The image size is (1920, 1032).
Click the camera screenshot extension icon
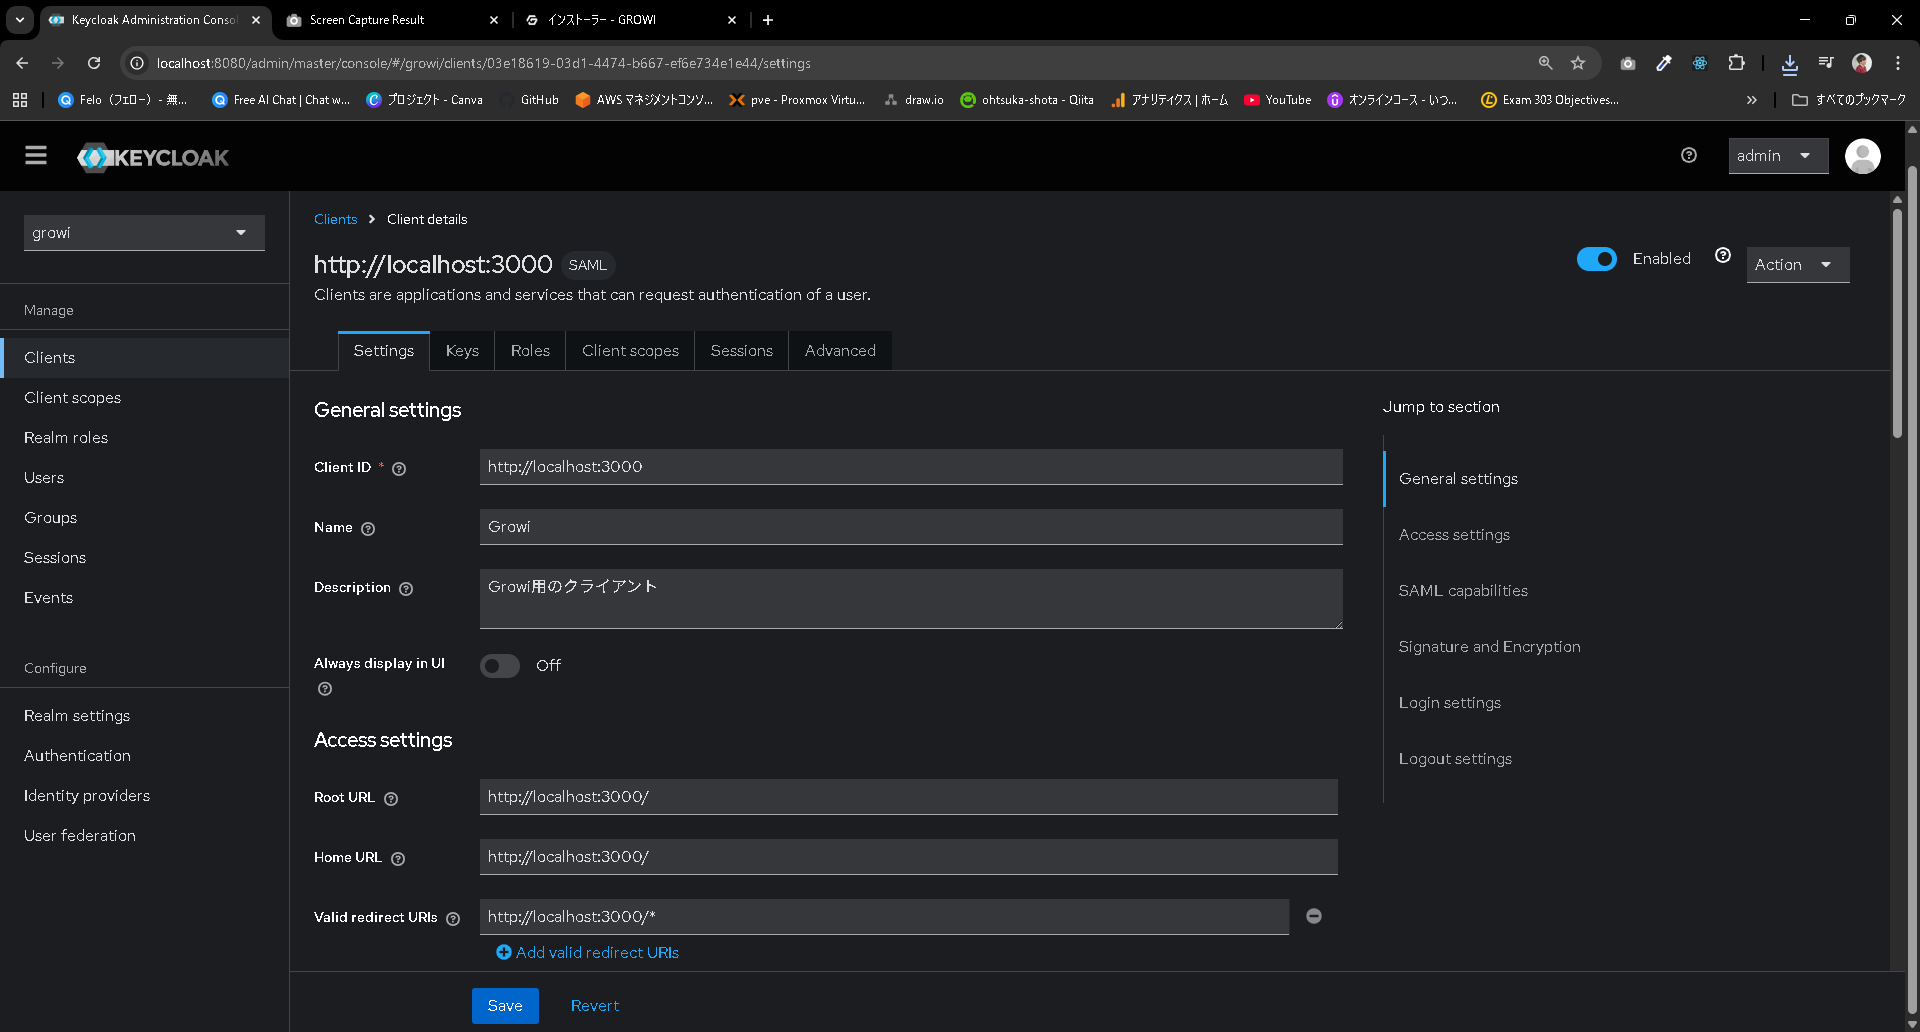tap(1628, 63)
